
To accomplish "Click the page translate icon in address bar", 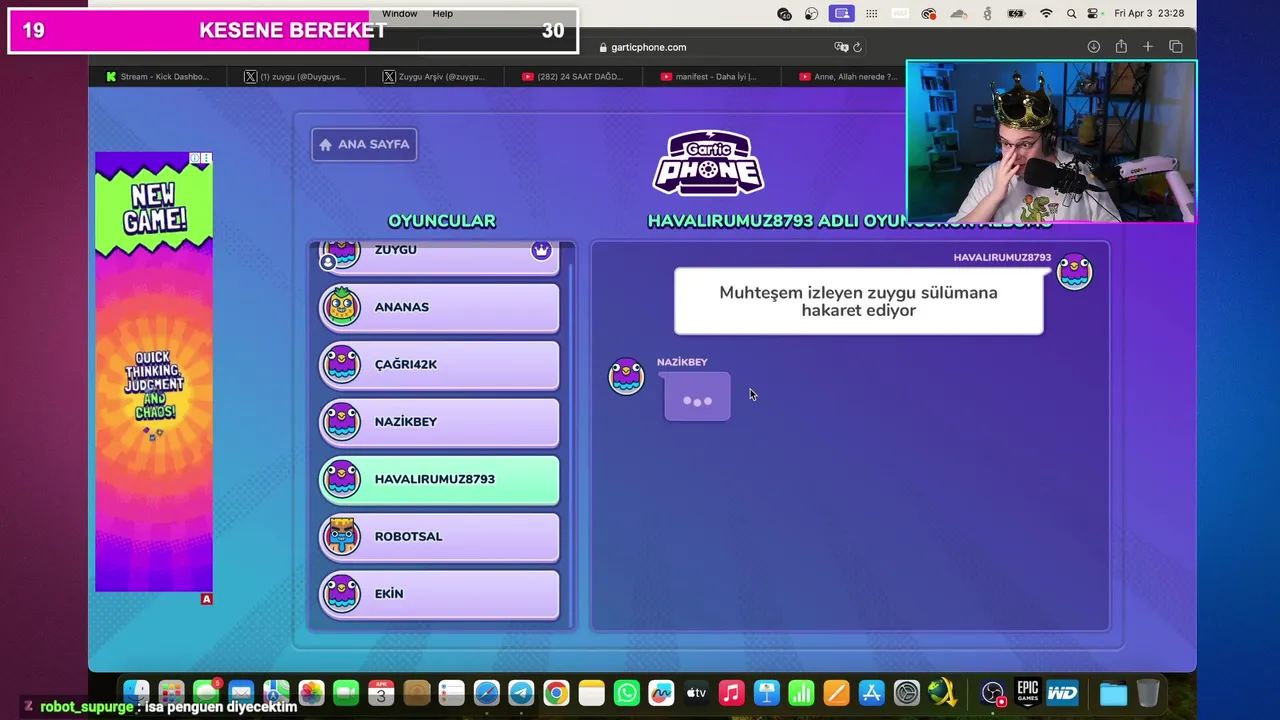I will (x=841, y=47).
